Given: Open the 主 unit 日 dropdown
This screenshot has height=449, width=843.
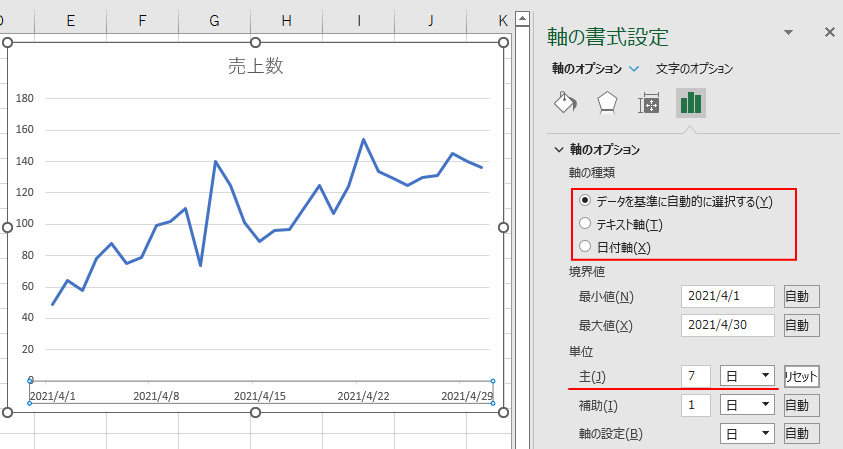Looking at the screenshot, I should (747, 376).
